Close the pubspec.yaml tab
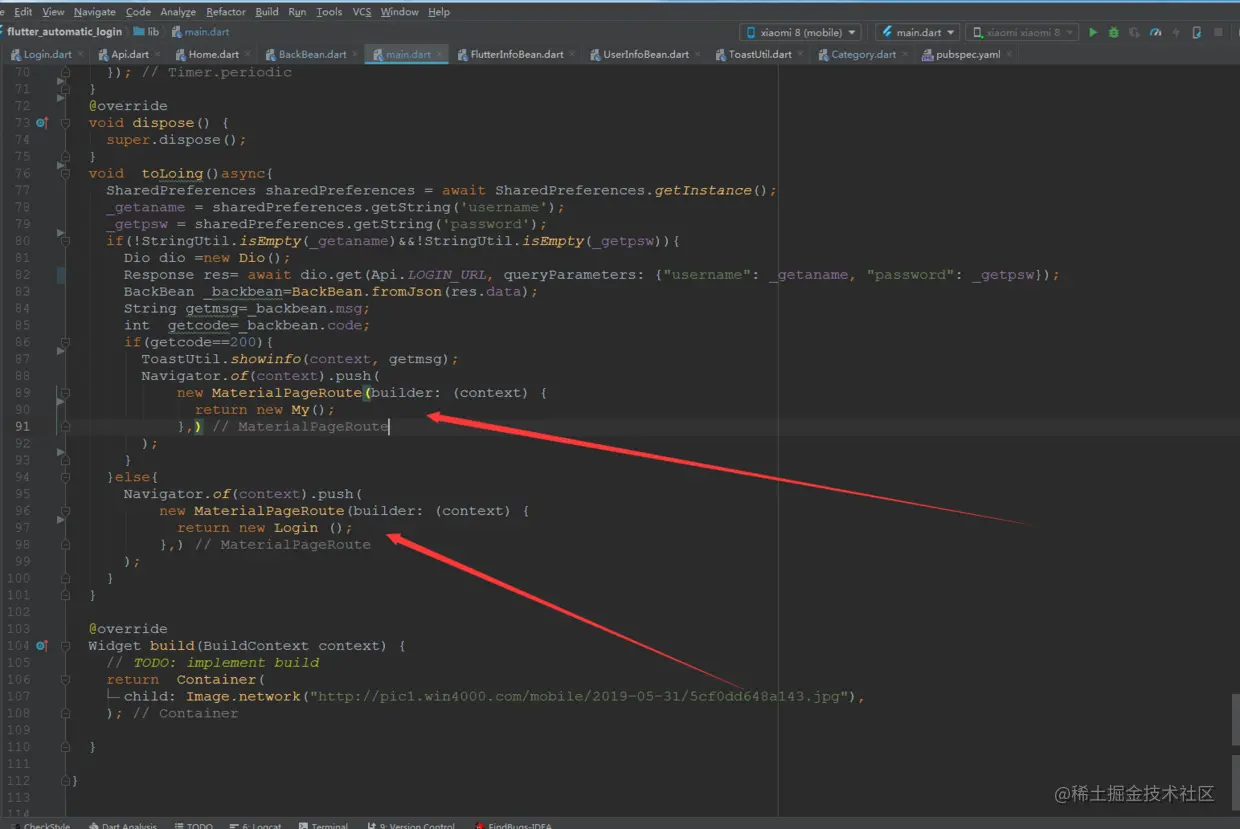 click(x=1010, y=55)
